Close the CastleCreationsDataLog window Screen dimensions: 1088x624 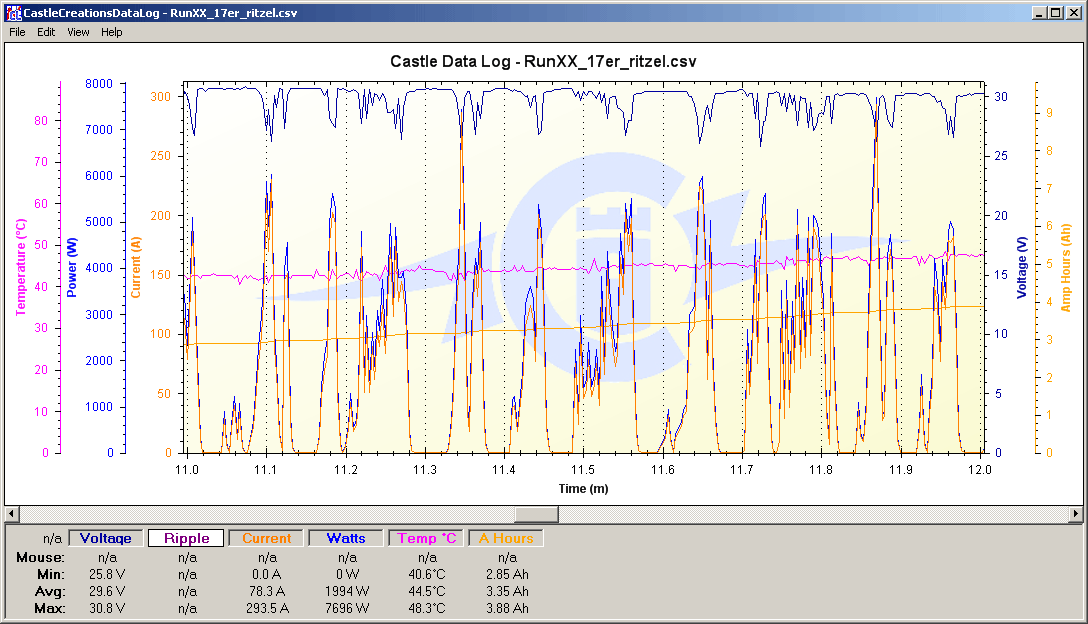tap(1073, 12)
